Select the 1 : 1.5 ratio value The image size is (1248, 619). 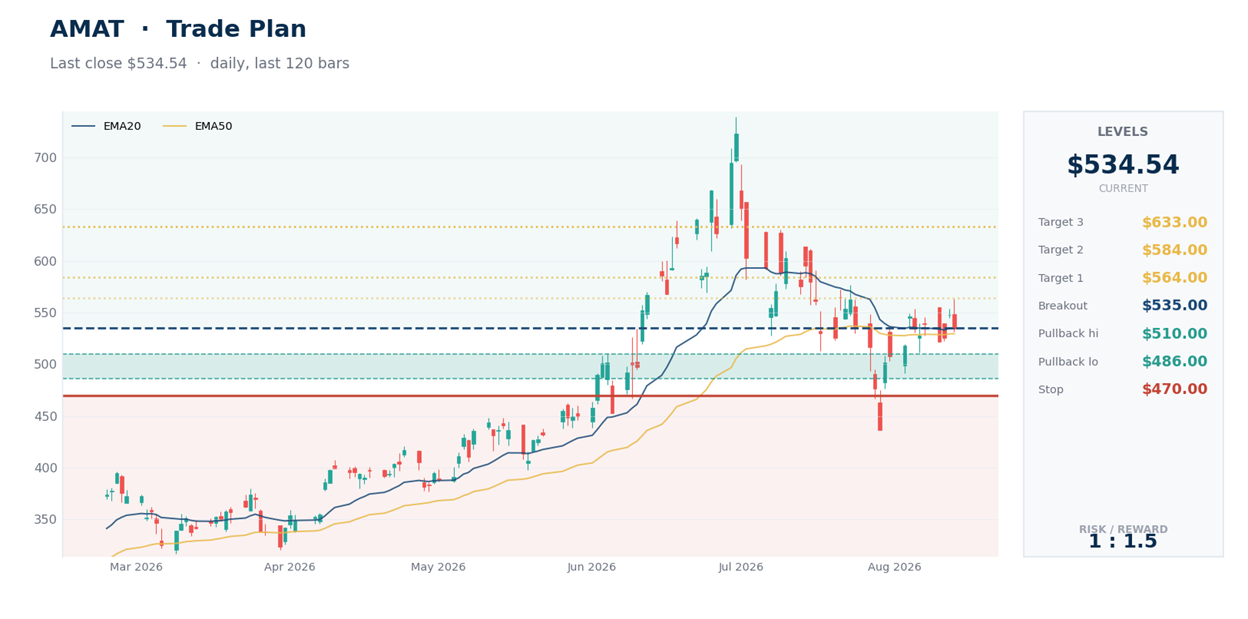[x=1123, y=542]
